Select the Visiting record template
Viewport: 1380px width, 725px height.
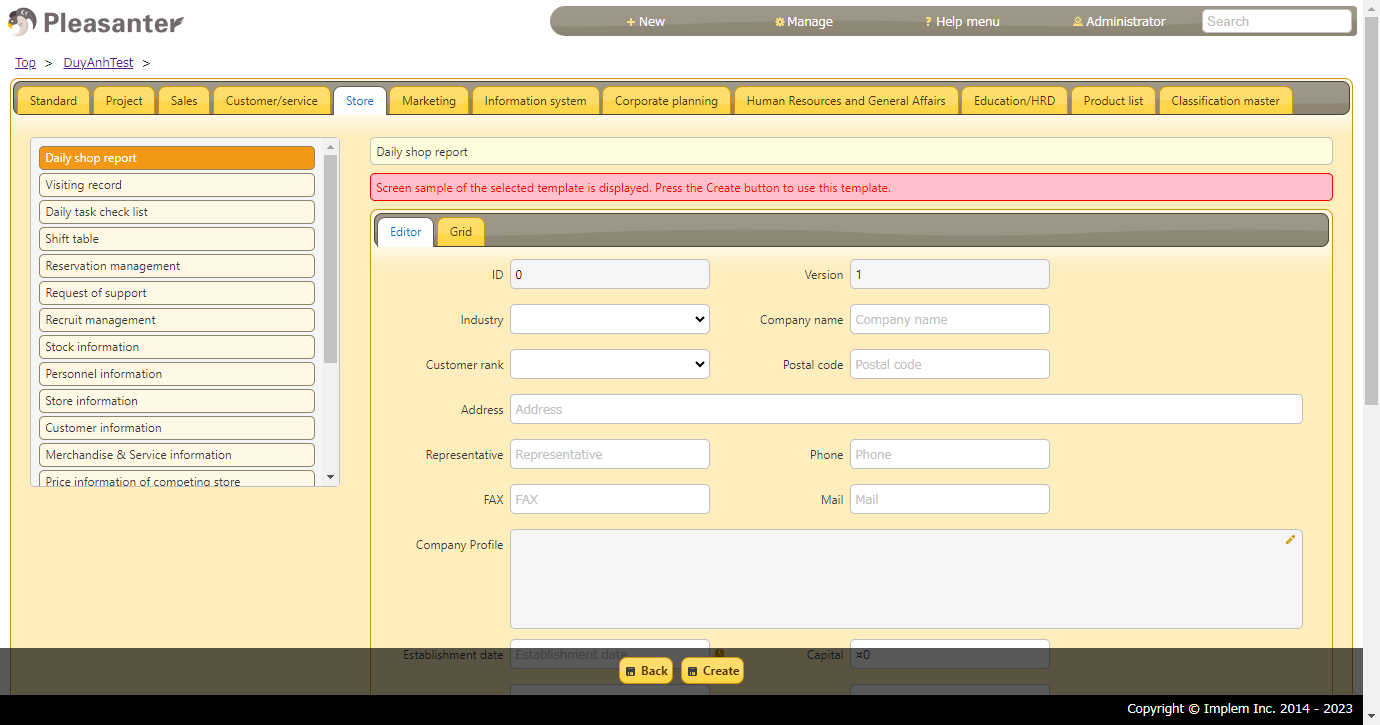[177, 185]
